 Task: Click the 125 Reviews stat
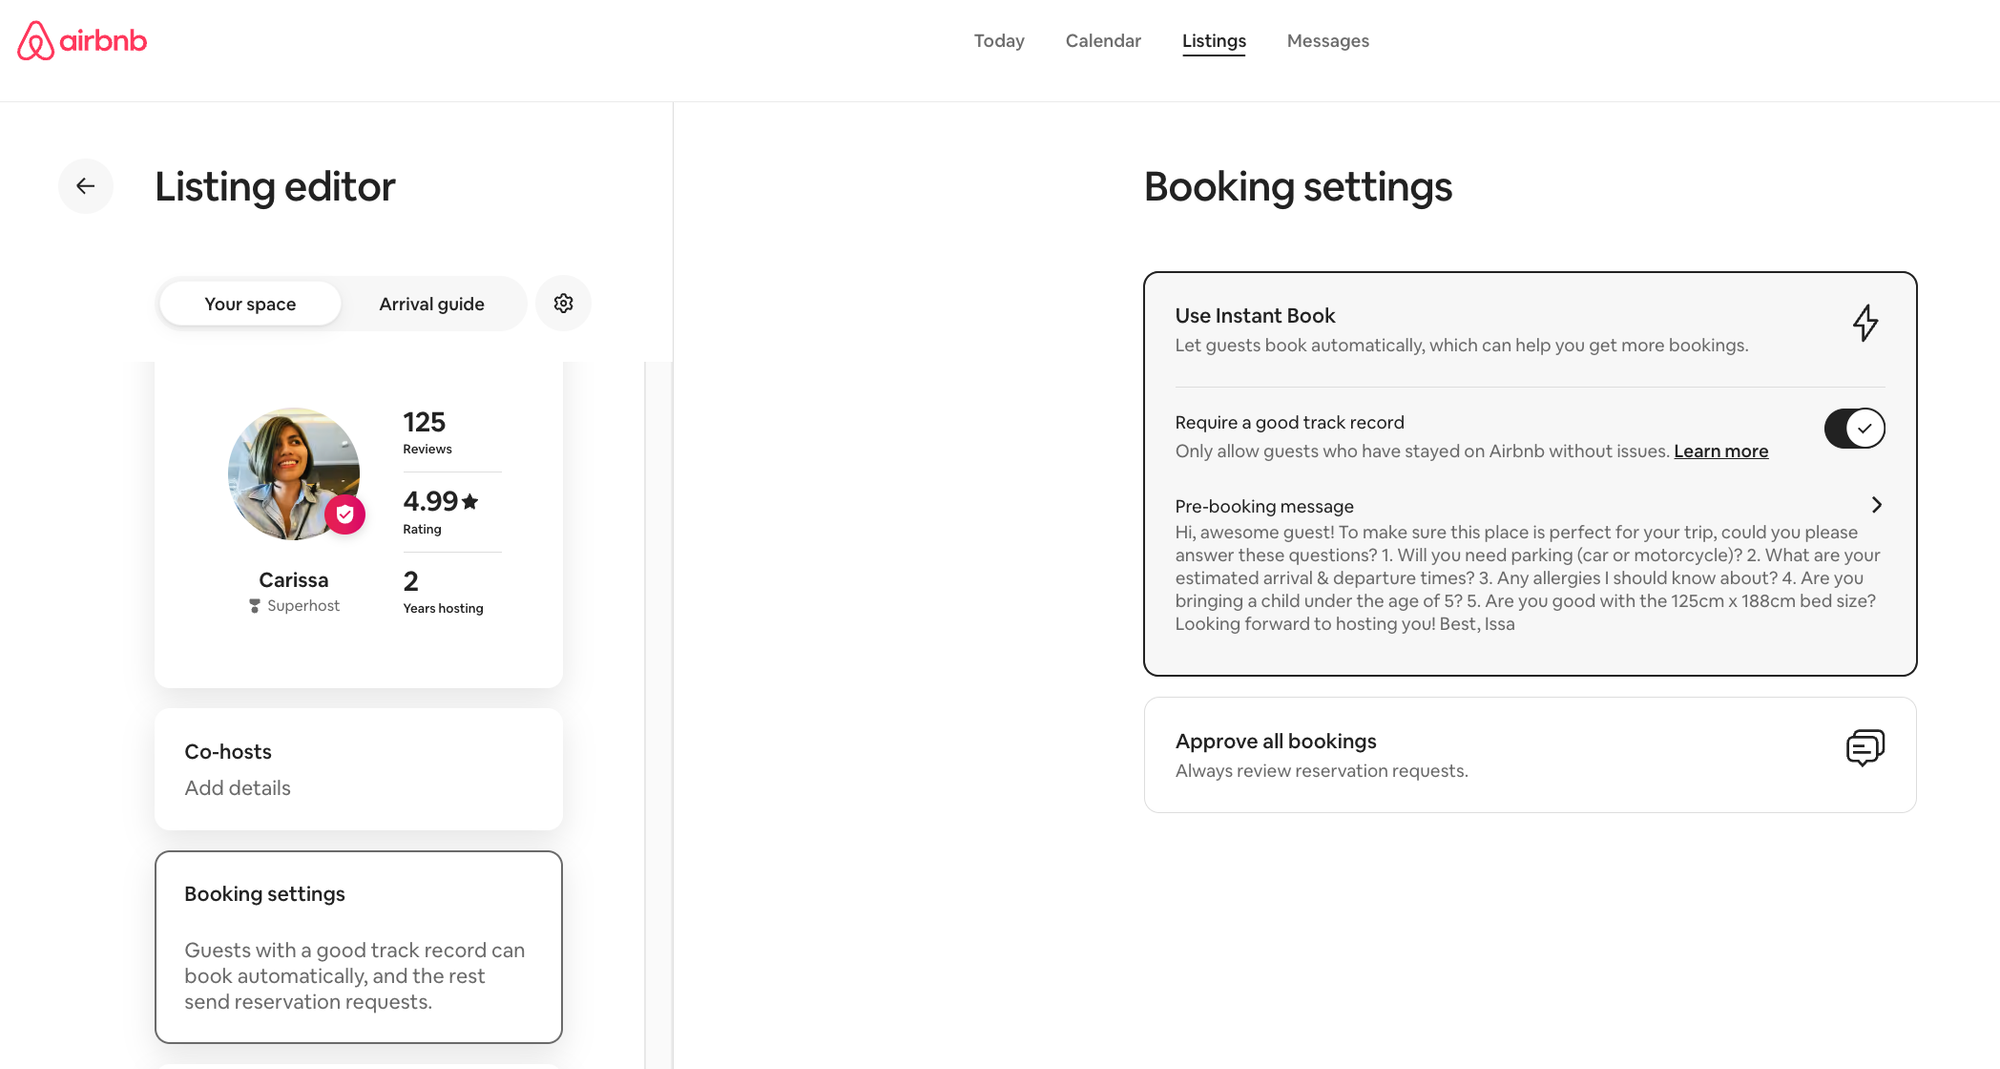(428, 432)
